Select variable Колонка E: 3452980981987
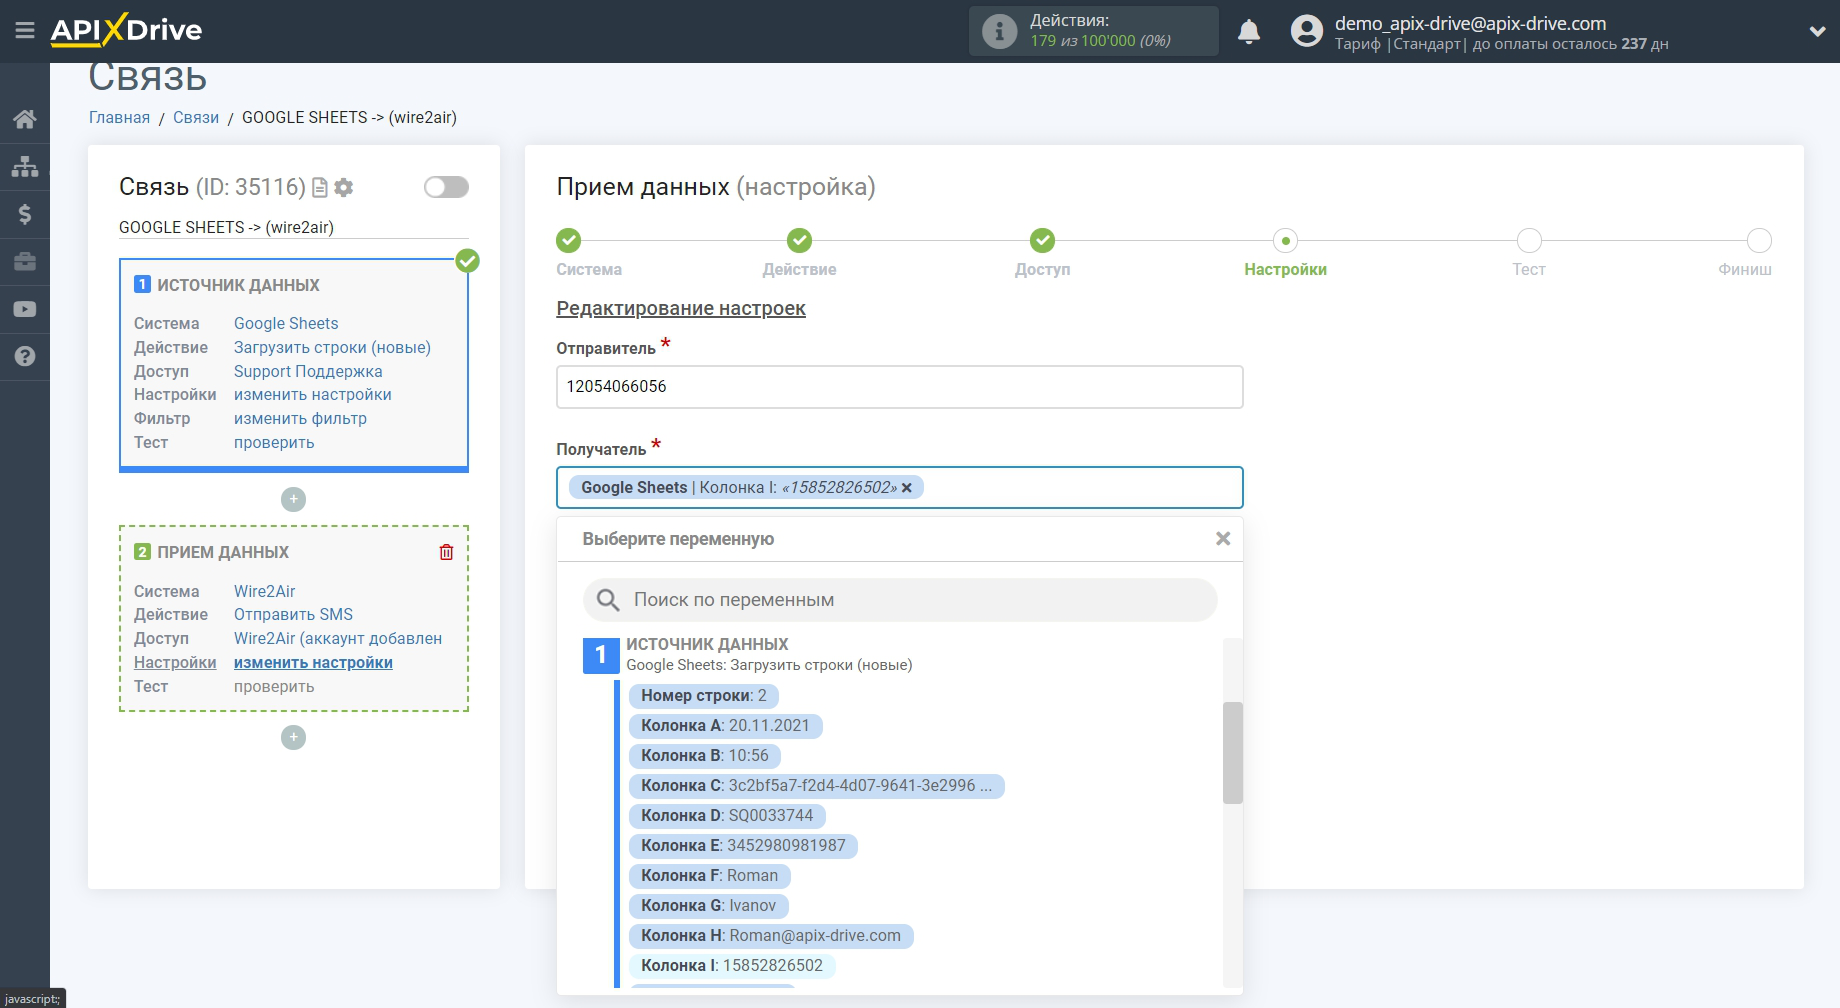 pyautogui.click(x=743, y=846)
